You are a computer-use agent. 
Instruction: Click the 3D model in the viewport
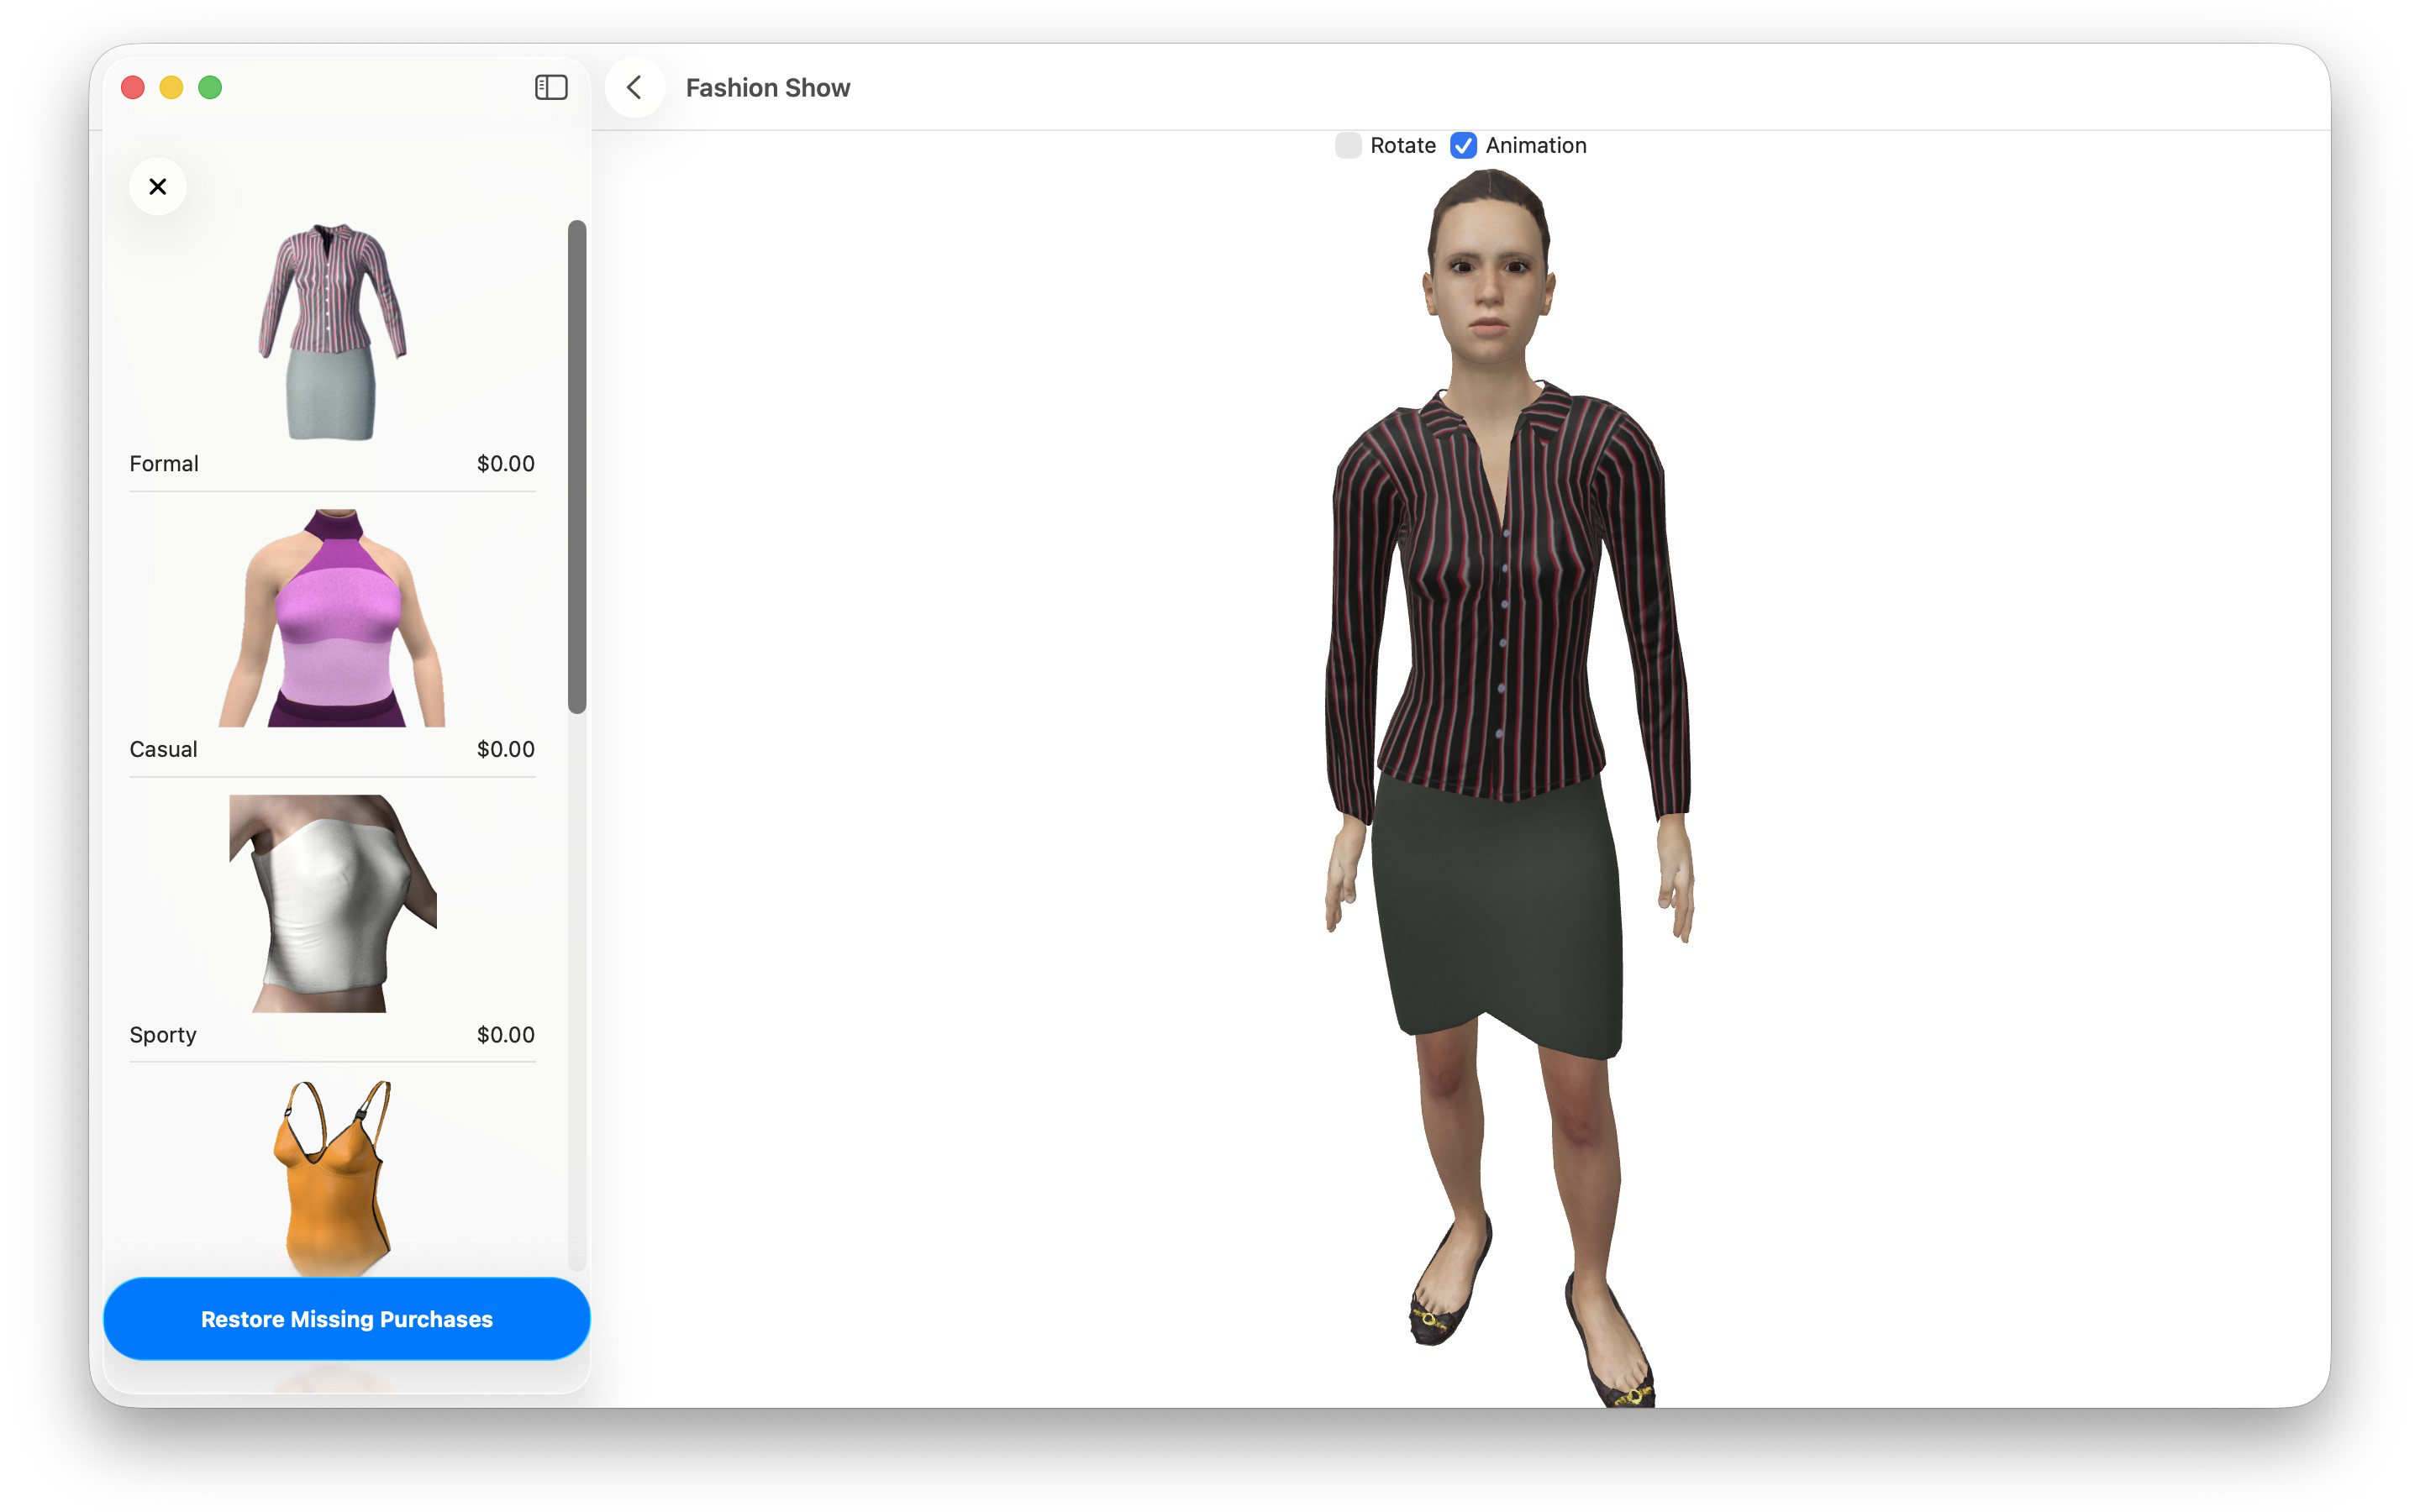pos(1508,788)
